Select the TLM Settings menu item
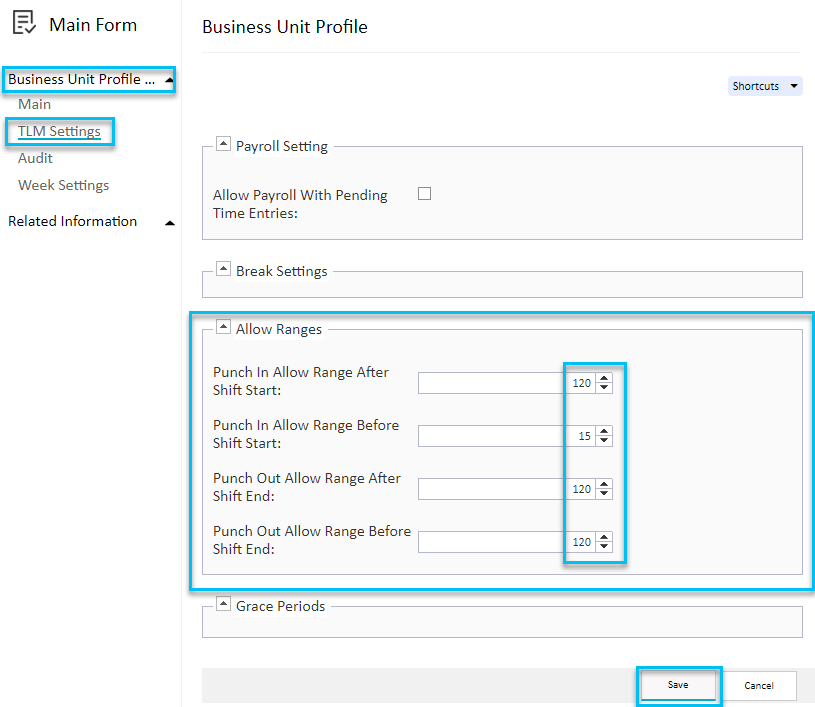Screen dimensions: 815x707 click(59, 131)
